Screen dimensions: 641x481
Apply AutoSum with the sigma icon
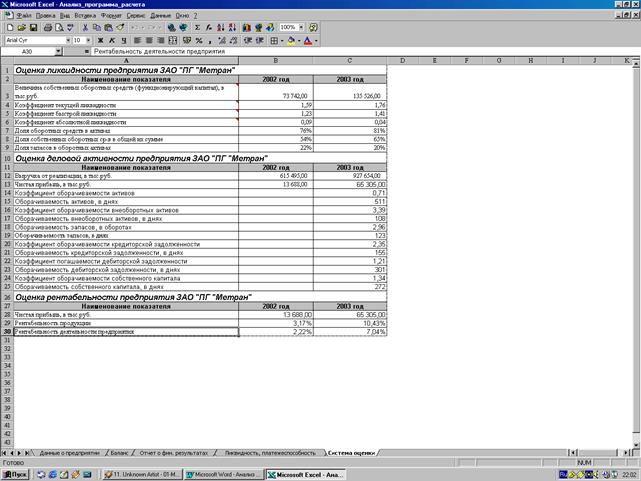point(197,27)
